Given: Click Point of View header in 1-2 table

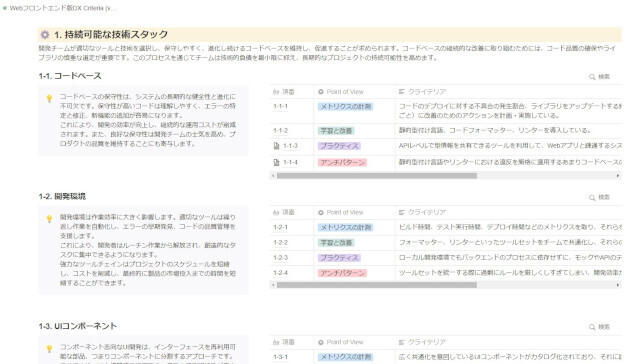Looking at the screenshot, I should (x=341, y=213).
